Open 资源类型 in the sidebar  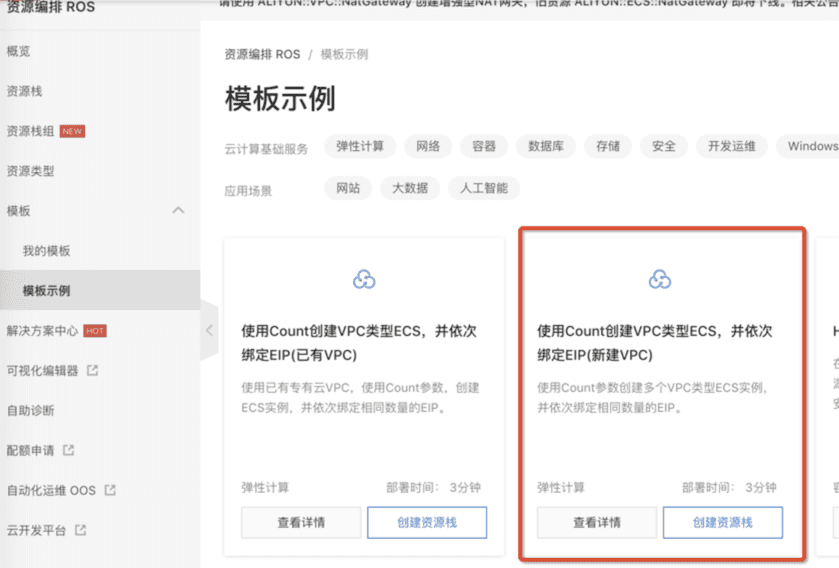pos(30,171)
